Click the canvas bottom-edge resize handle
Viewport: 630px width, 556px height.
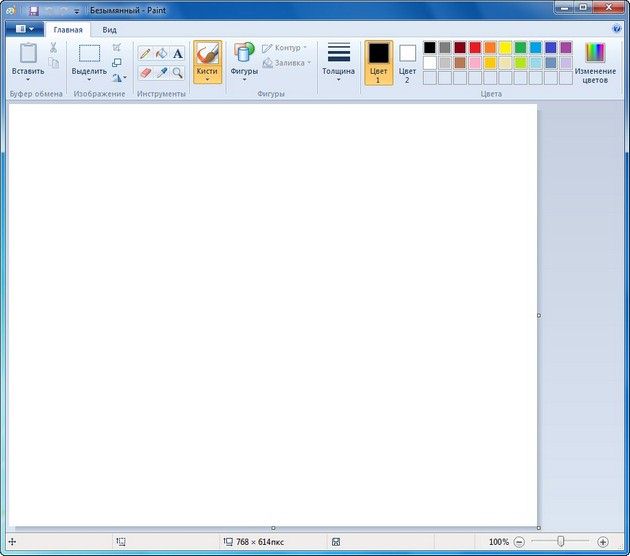[x=273, y=528]
